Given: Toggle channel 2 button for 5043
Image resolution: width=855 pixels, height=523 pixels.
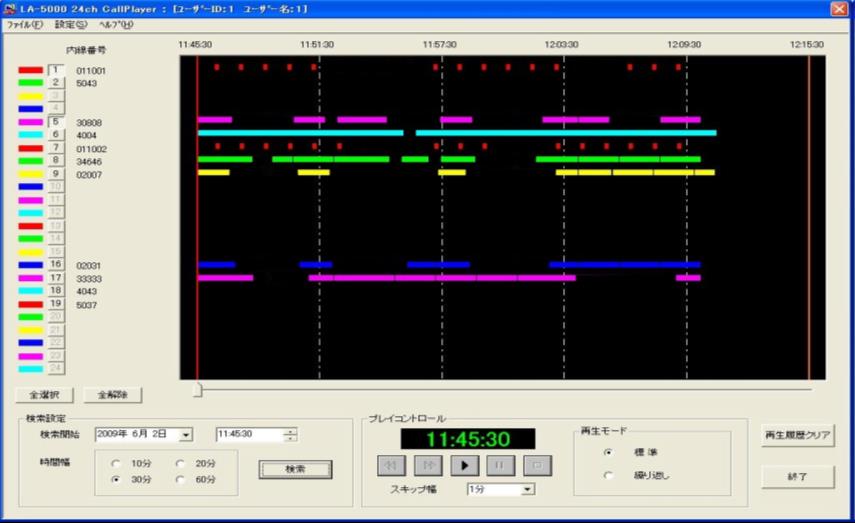Looking at the screenshot, I should pos(56,82).
